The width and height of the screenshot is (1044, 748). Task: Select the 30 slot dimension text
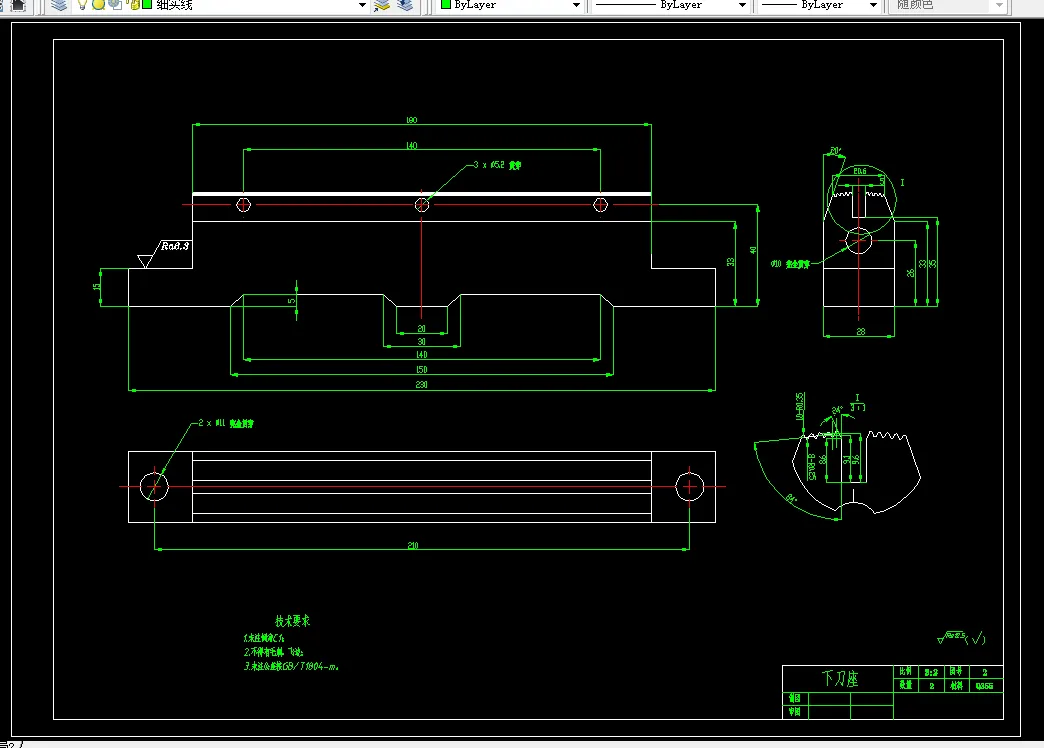421,342
